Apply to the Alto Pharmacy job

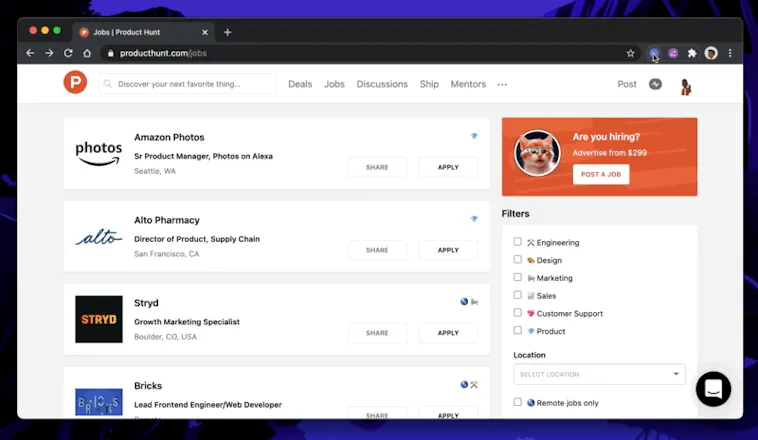tap(448, 250)
